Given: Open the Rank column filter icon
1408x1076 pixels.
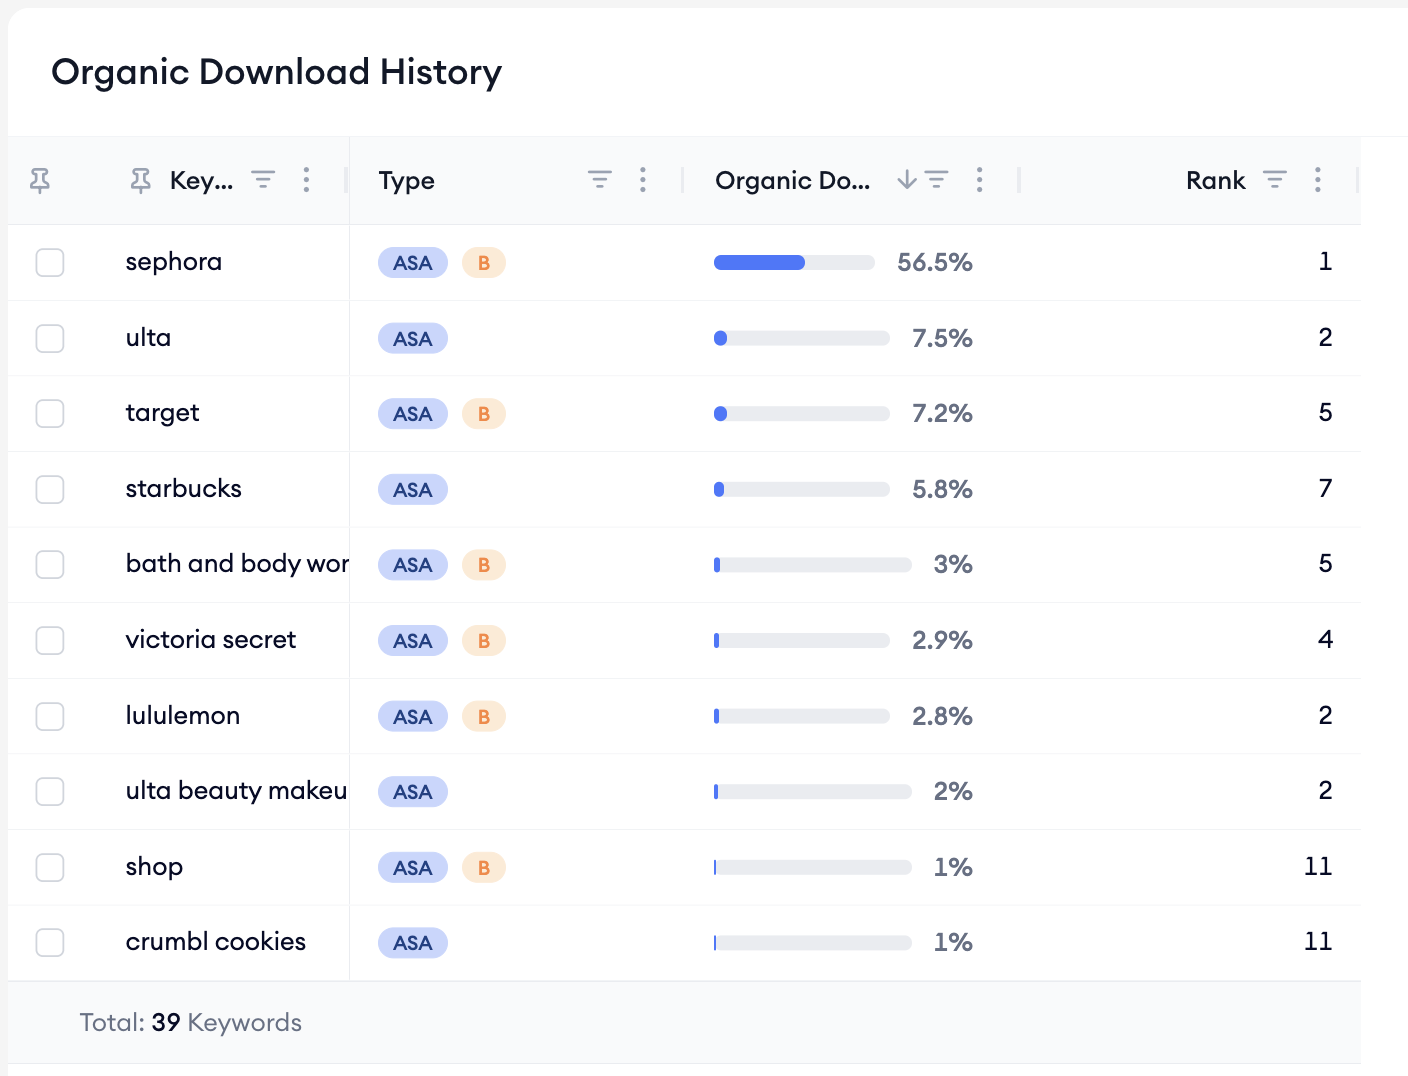Looking at the screenshot, I should 1275,180.
